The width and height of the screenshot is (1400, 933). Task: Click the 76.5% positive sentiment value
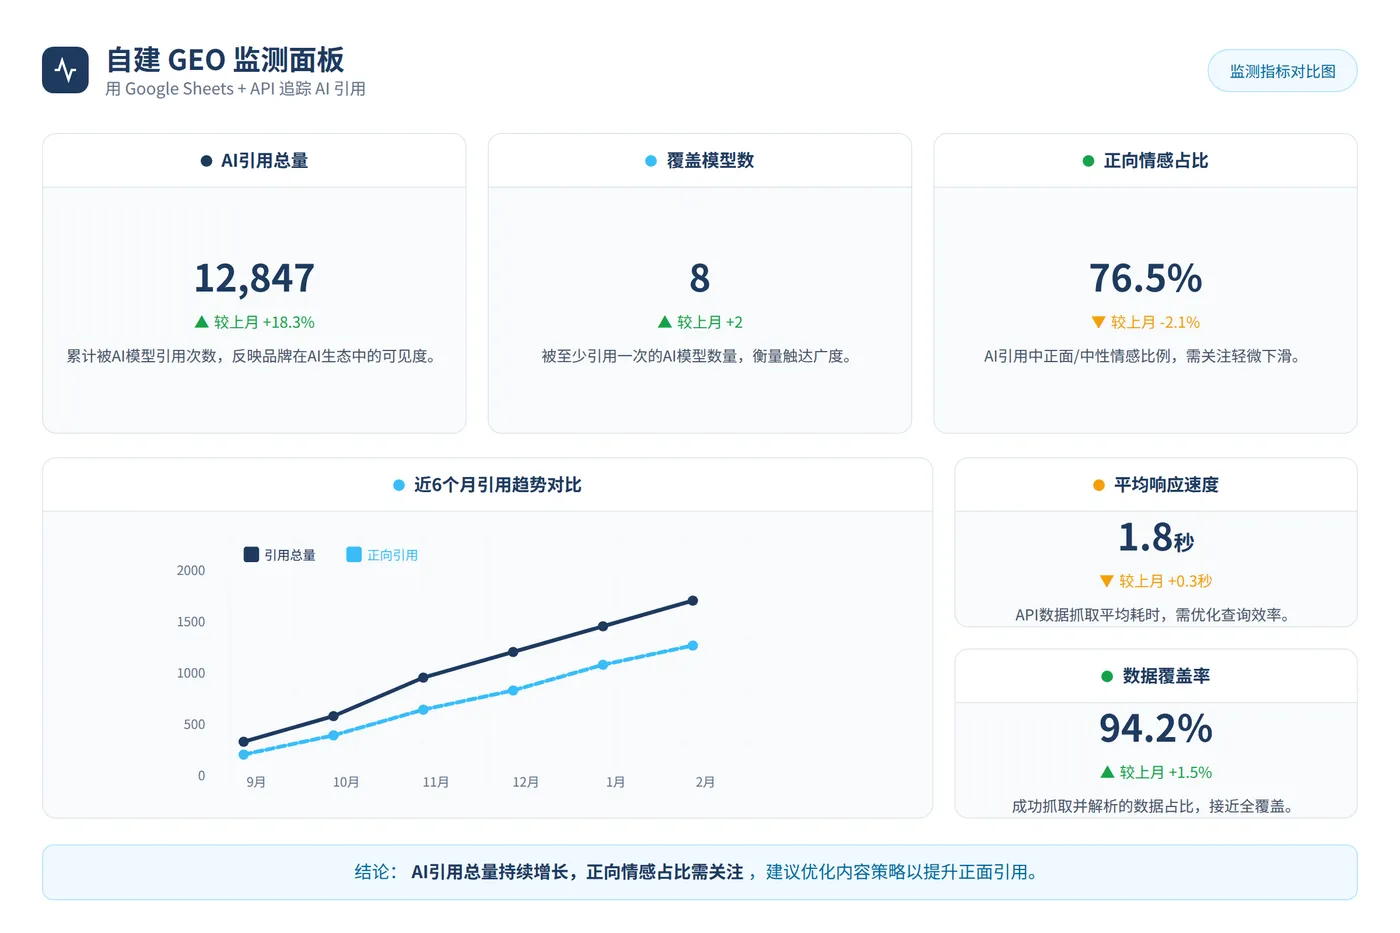point(1145,278)
